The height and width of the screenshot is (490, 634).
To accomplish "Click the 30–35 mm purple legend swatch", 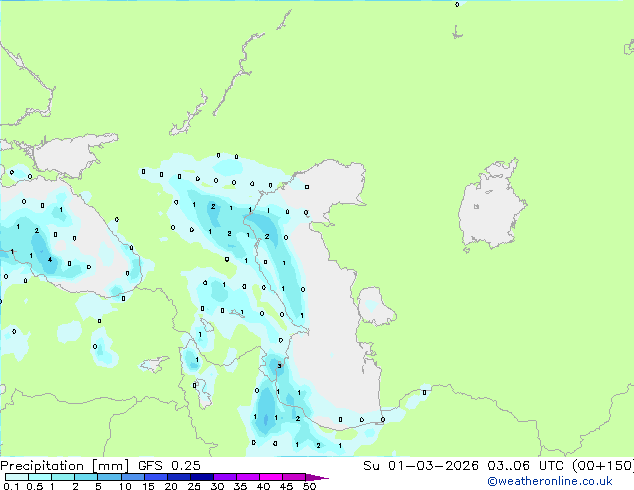I will tap(224, 477).
